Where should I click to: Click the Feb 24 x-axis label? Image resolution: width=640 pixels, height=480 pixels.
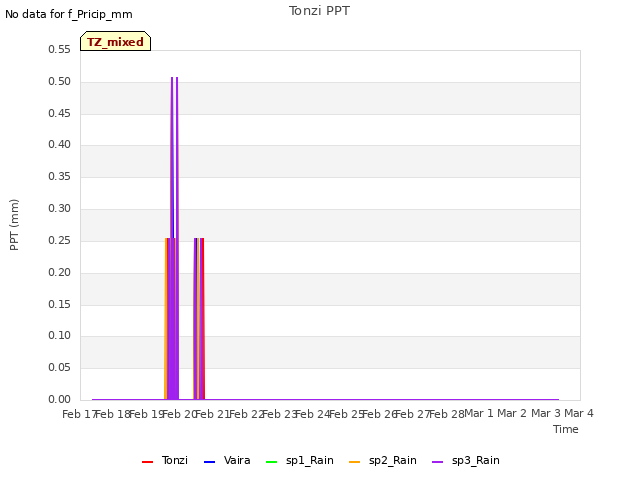[313, 414]
